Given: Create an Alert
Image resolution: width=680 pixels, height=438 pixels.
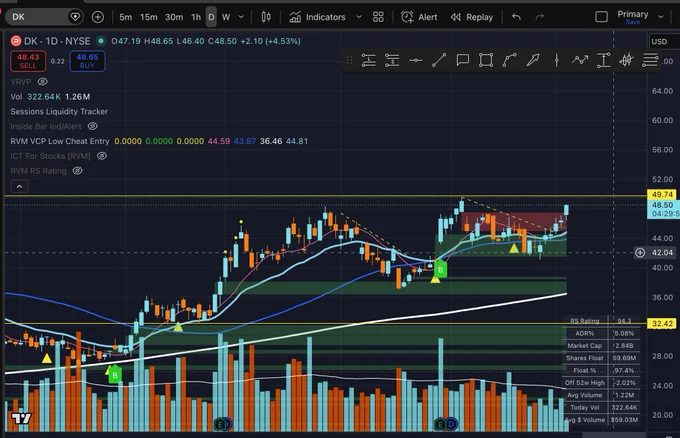Looking at the screenshot, I should click(x=419, y=17).
